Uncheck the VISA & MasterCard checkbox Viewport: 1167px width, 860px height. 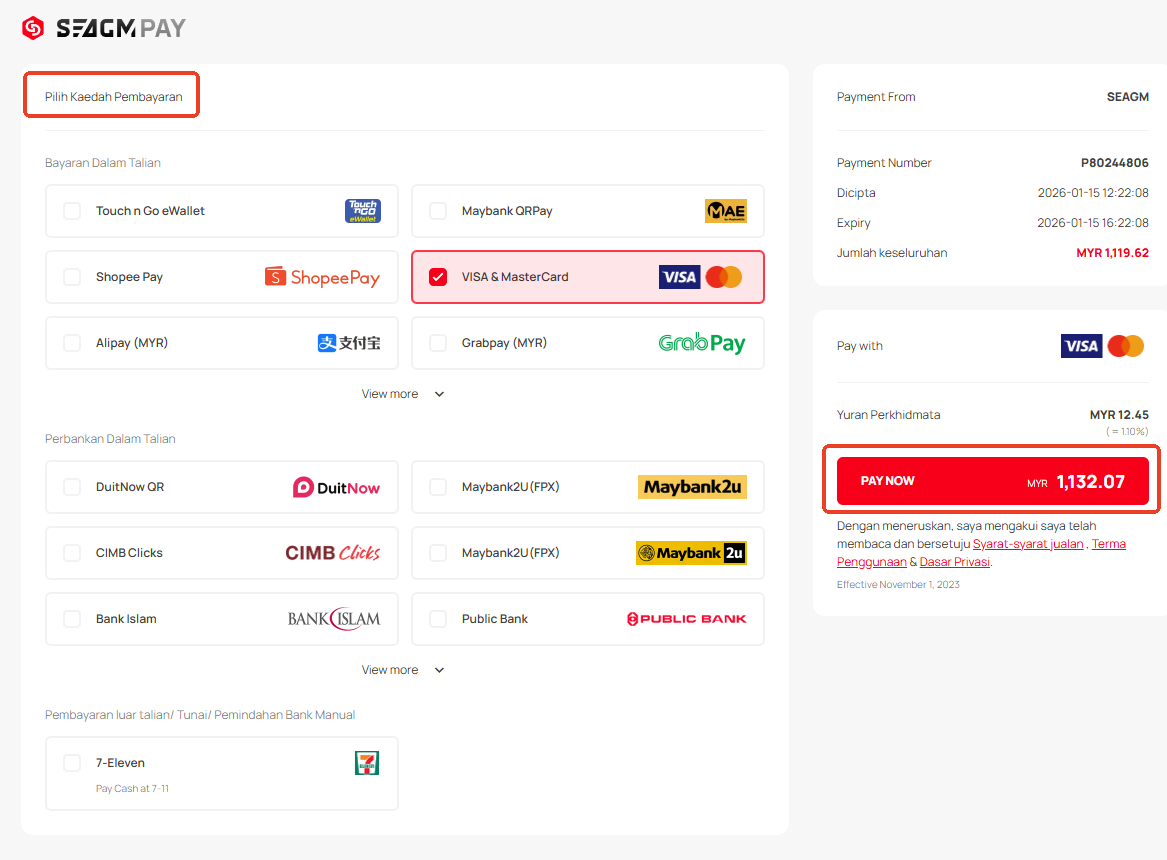coord(438,277)
